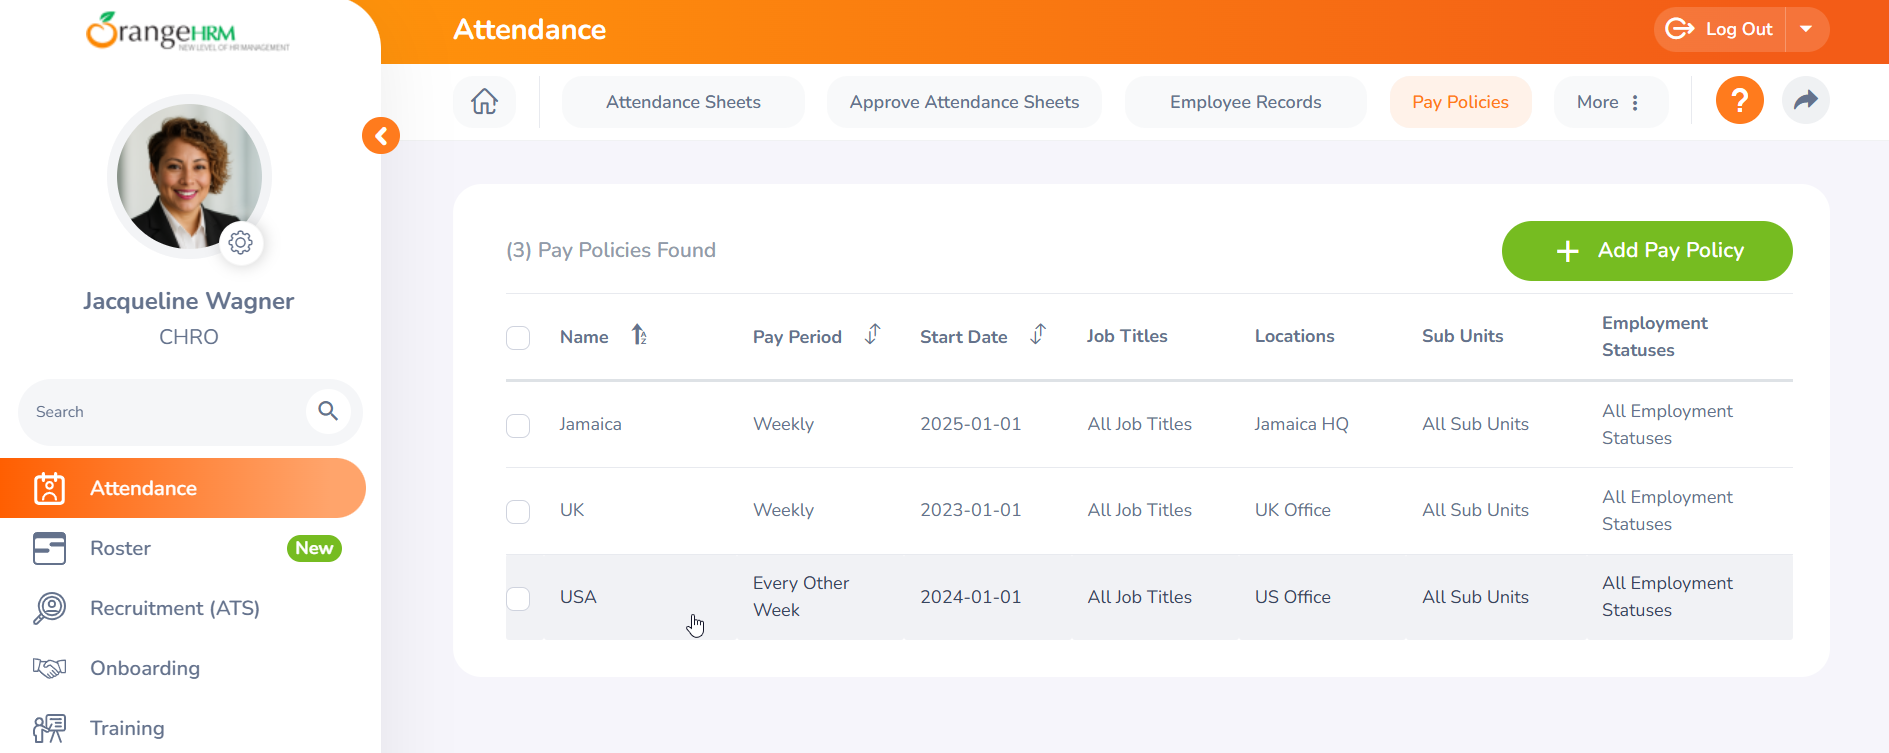
Task: Expand the Log Out dropdown arrow
Action: pyautogui.click(x=1806, y=29)
